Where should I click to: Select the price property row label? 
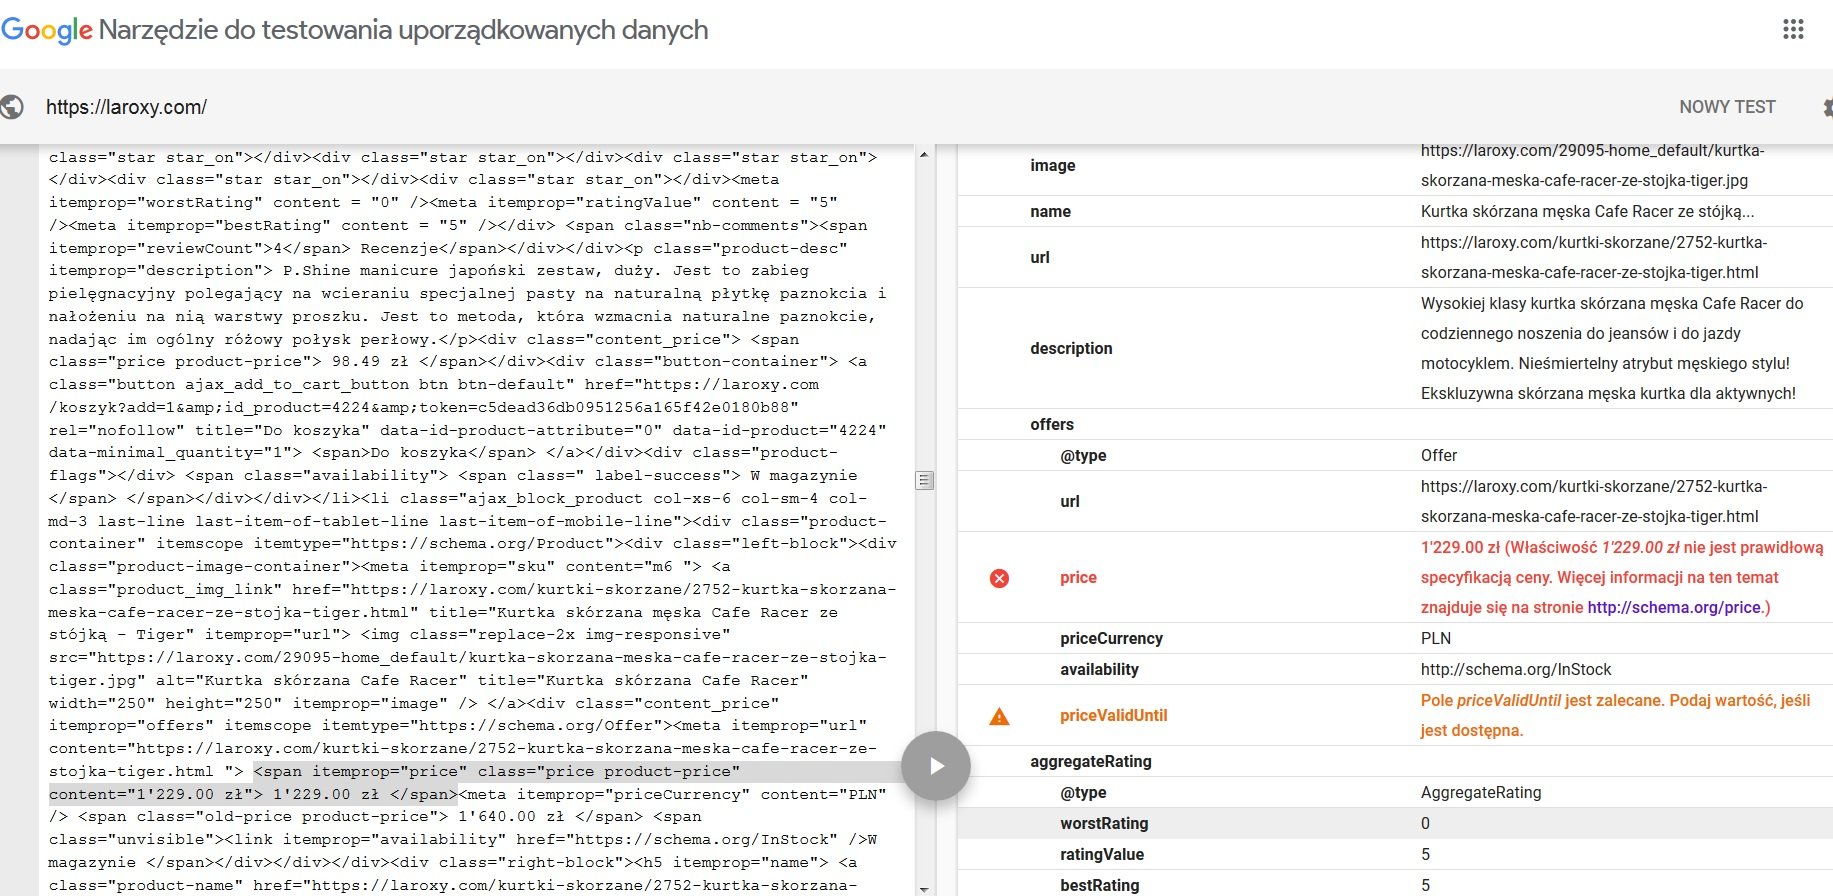1078,578
